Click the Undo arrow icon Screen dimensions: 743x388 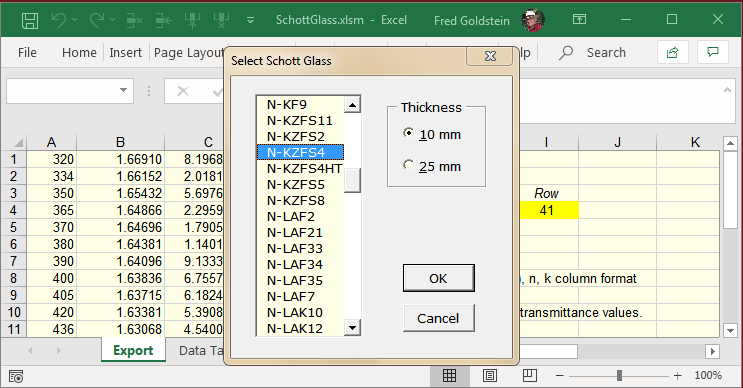(x=59, y=20)
